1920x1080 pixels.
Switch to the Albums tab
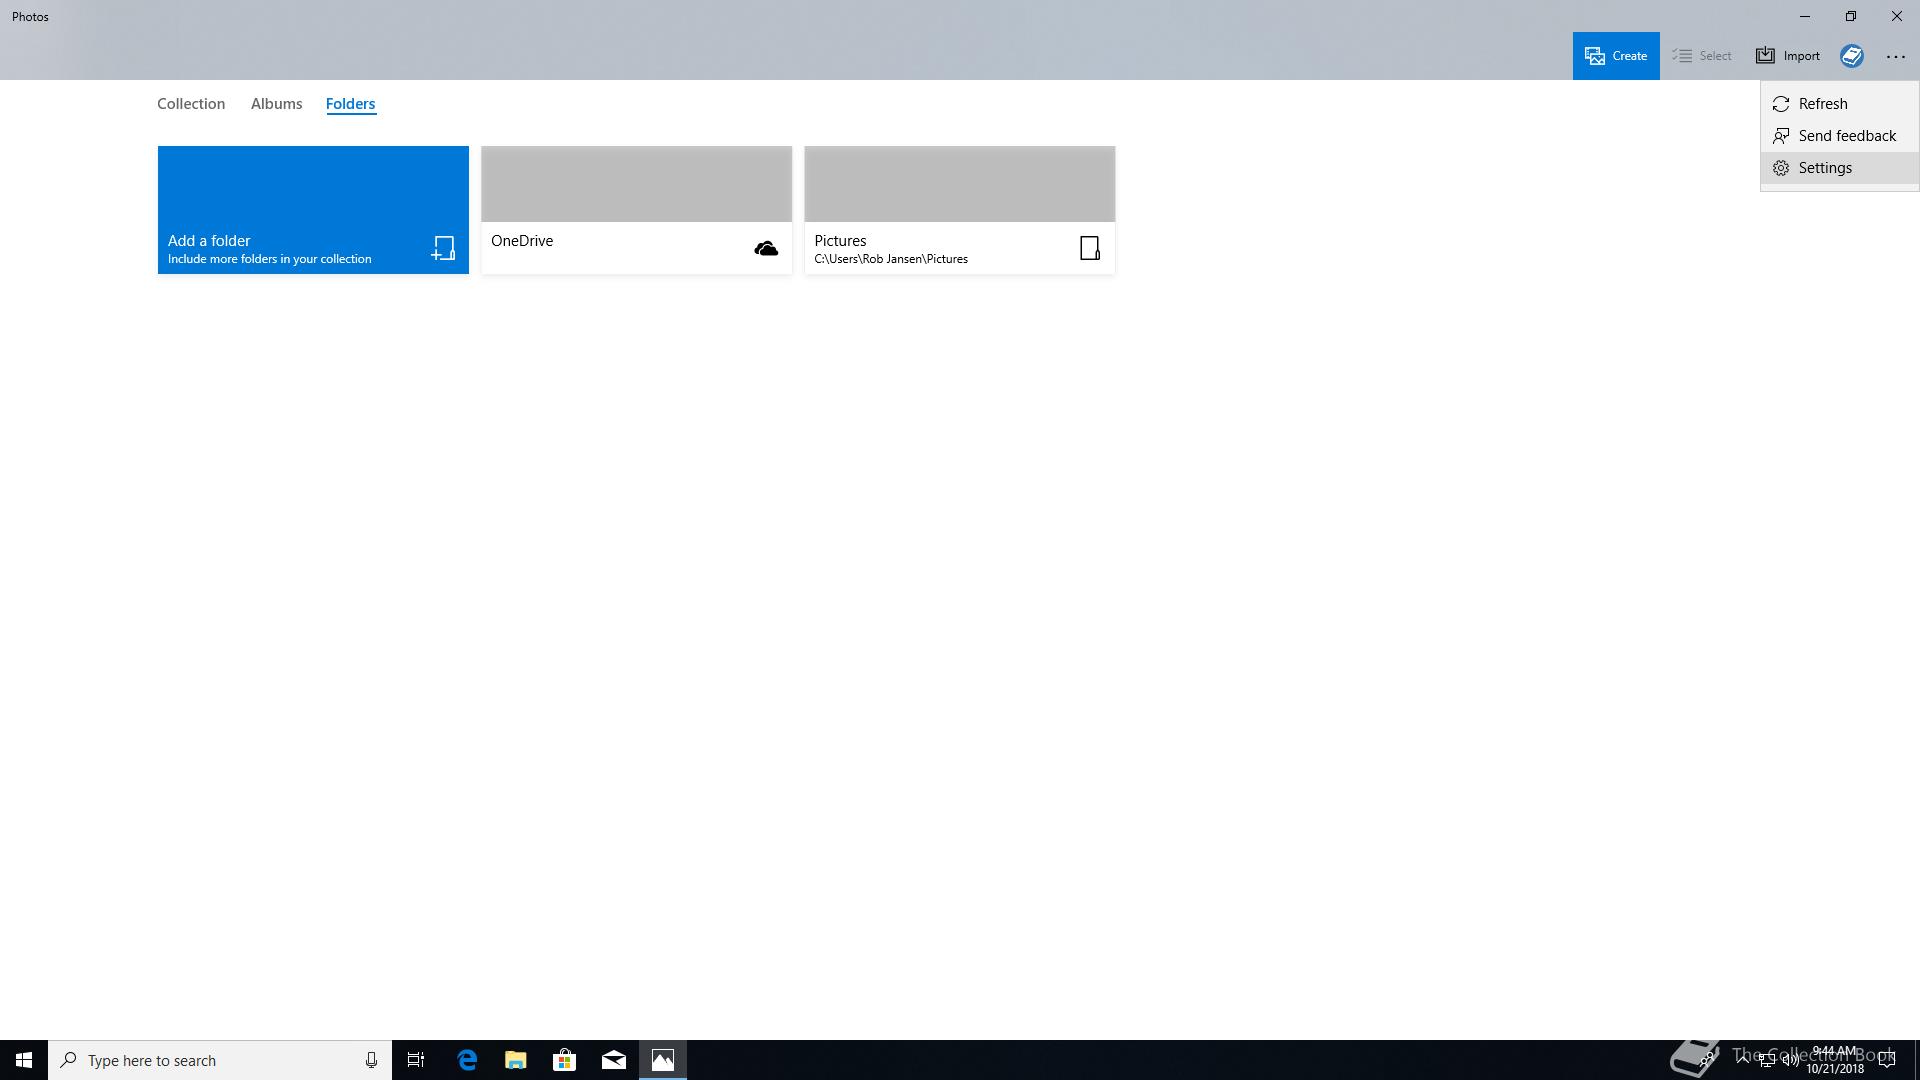point(276,104)
